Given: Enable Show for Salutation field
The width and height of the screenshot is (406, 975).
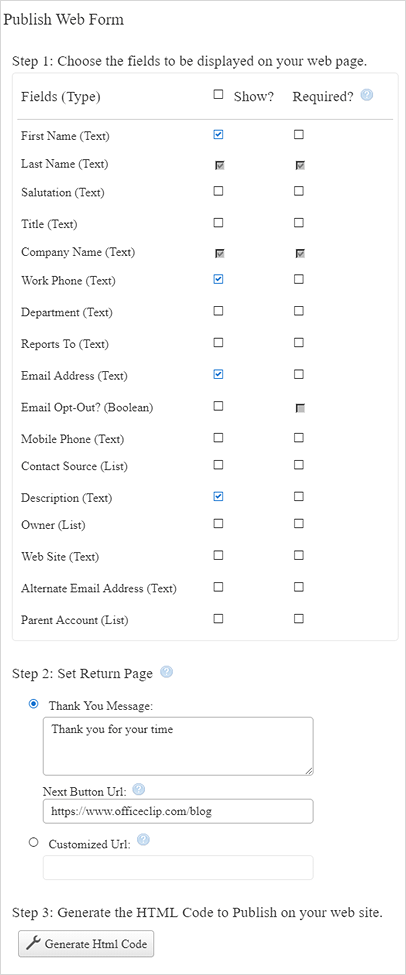Looking at the screenshot, I should point(218,191).
